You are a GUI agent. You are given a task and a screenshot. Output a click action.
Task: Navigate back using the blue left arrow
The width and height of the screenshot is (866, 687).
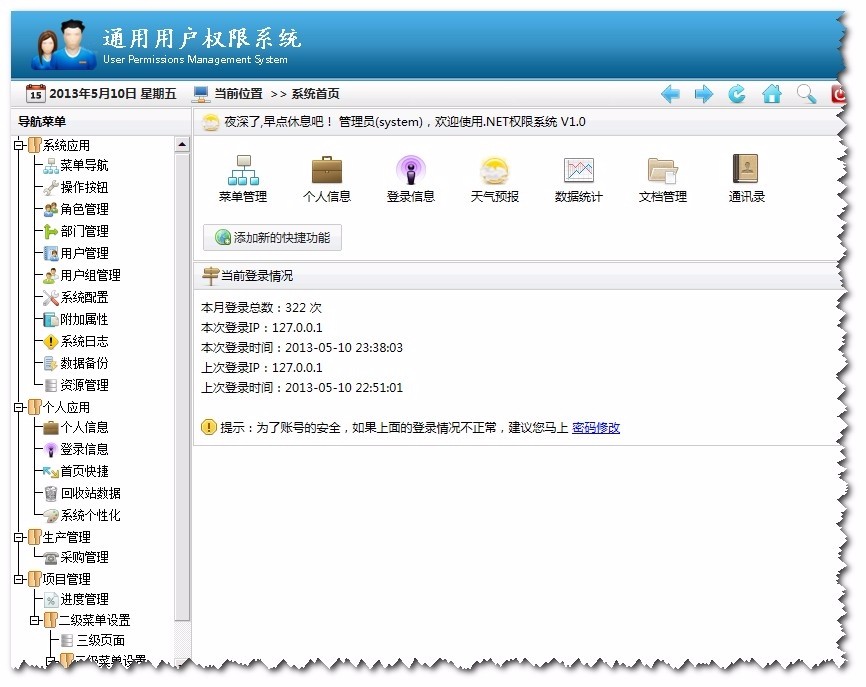coord(670,93)
